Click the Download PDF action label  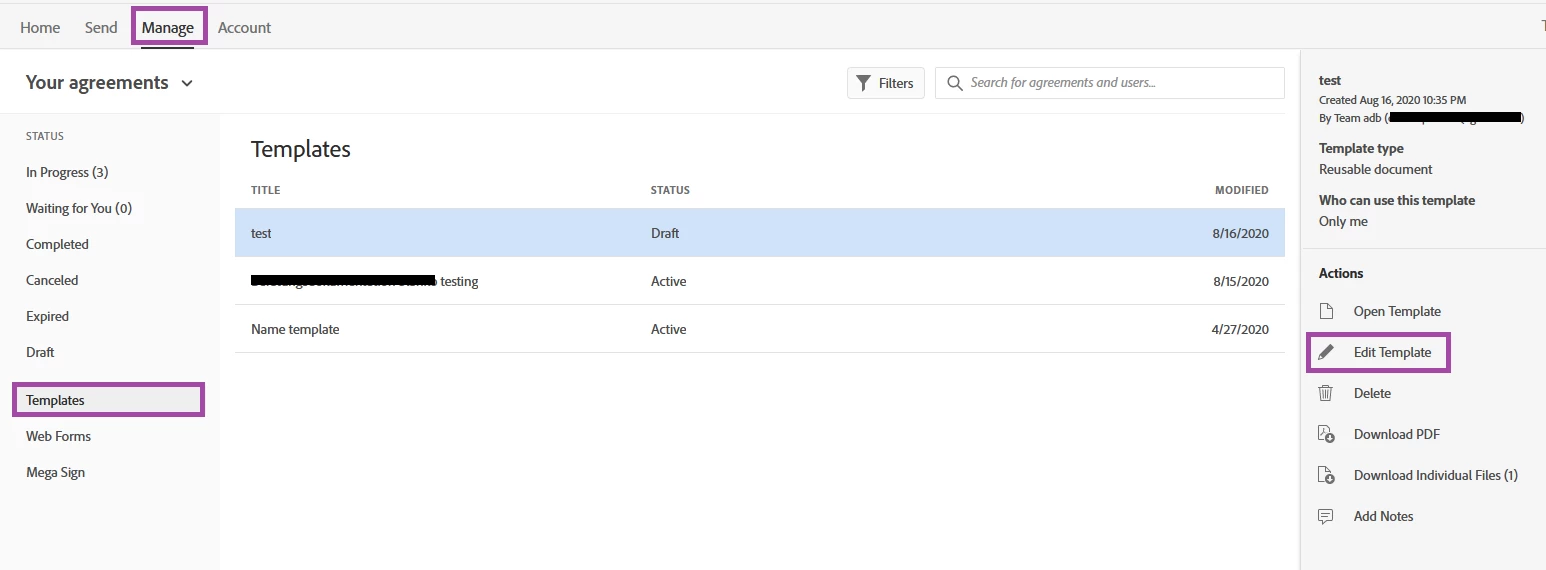click(x=1397, y=434)
